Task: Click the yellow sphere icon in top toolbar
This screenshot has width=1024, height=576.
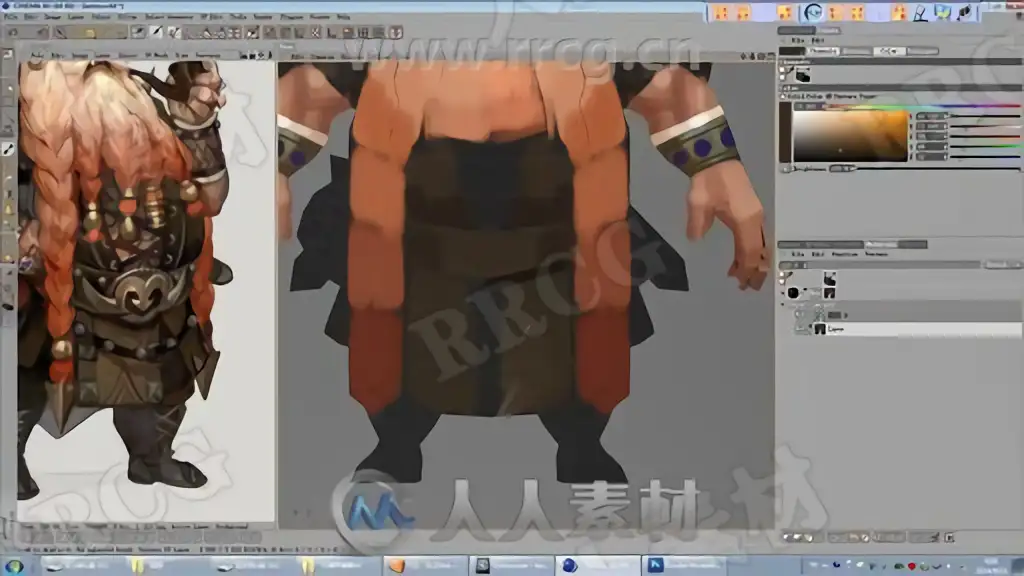Action: coord(89,33)
